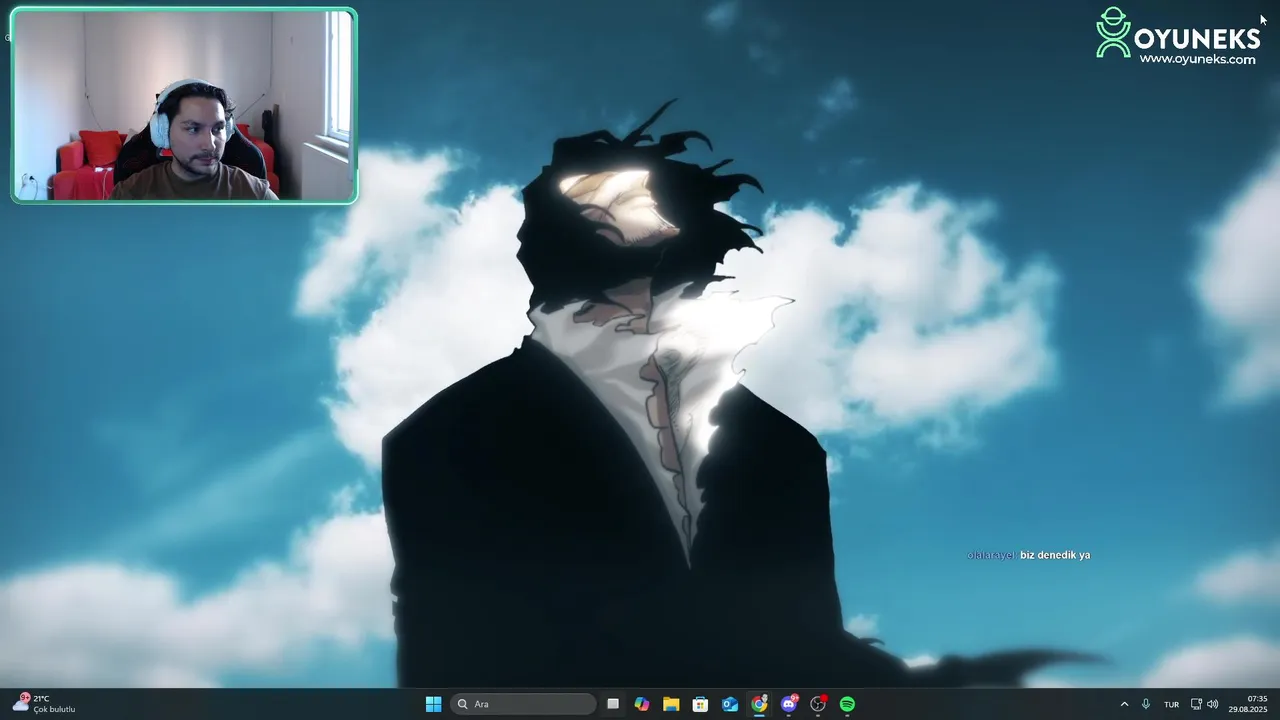Open File Explorer from the taskbar
Image resolution: width=1280 pixels, height=720 pixels.
(671, 704)
